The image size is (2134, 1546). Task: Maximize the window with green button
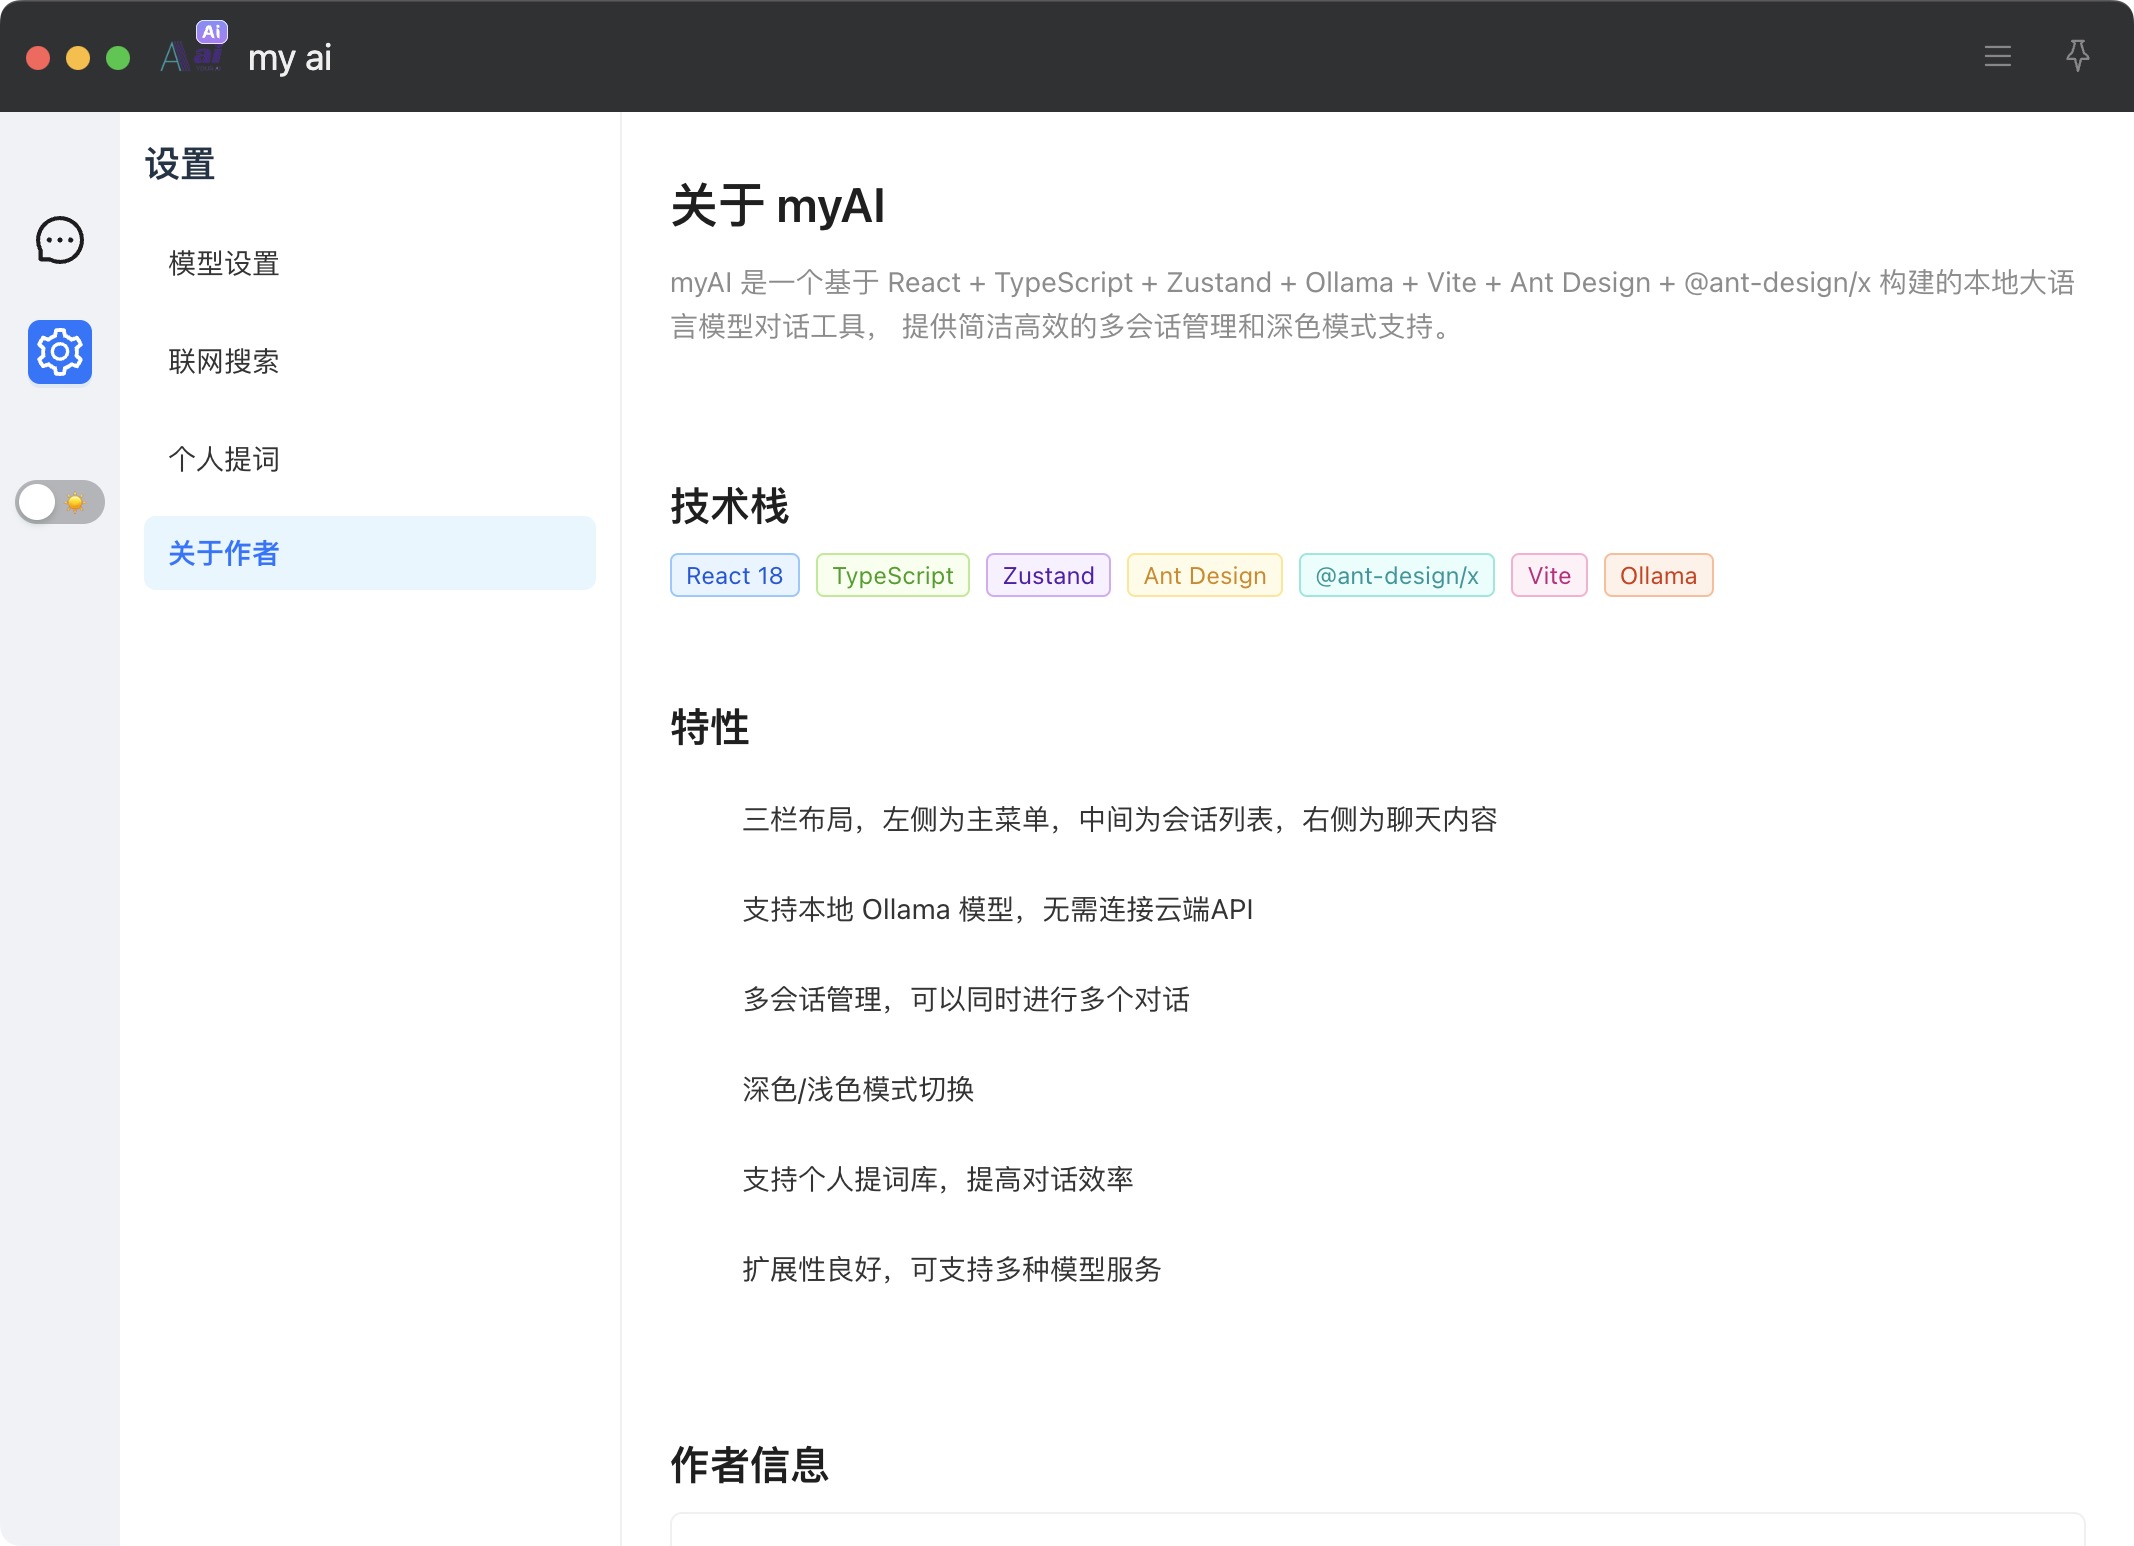pos(118,58)
